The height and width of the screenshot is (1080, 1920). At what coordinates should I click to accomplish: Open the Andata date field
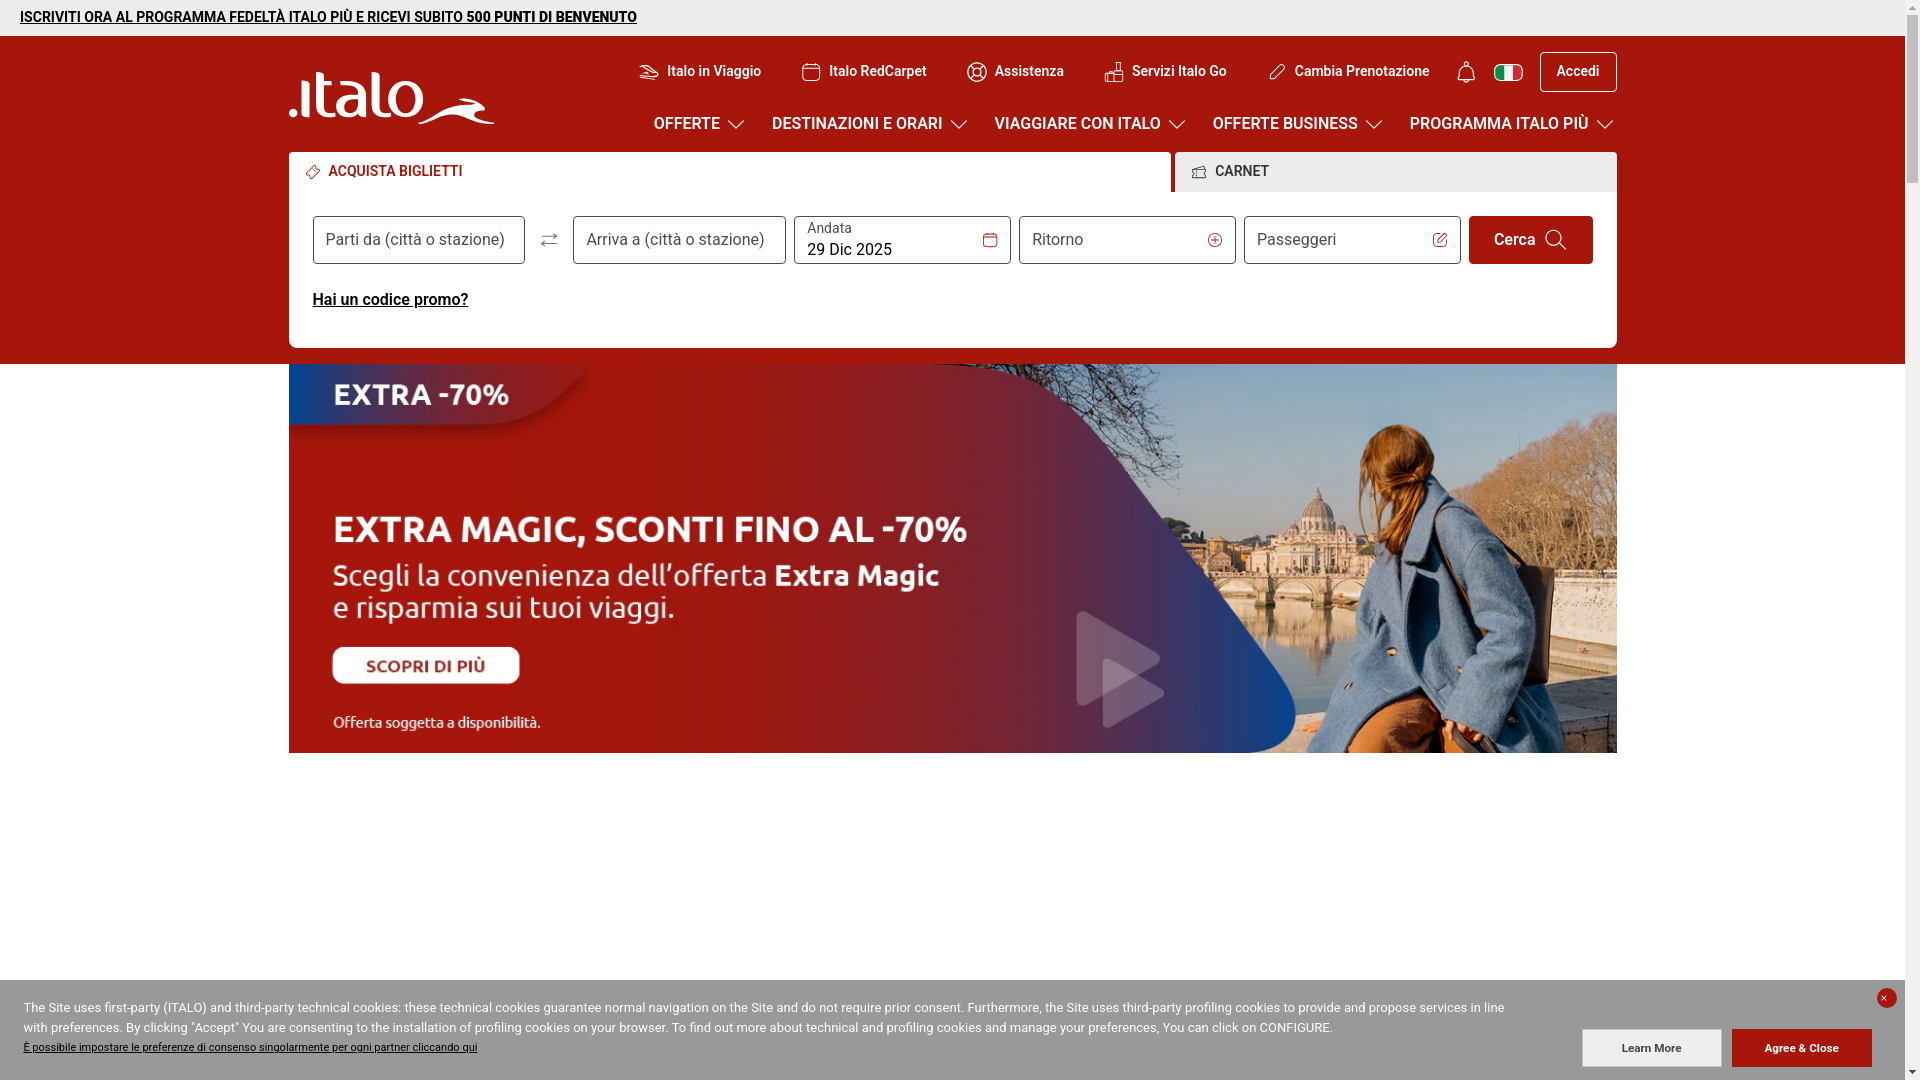903,240
